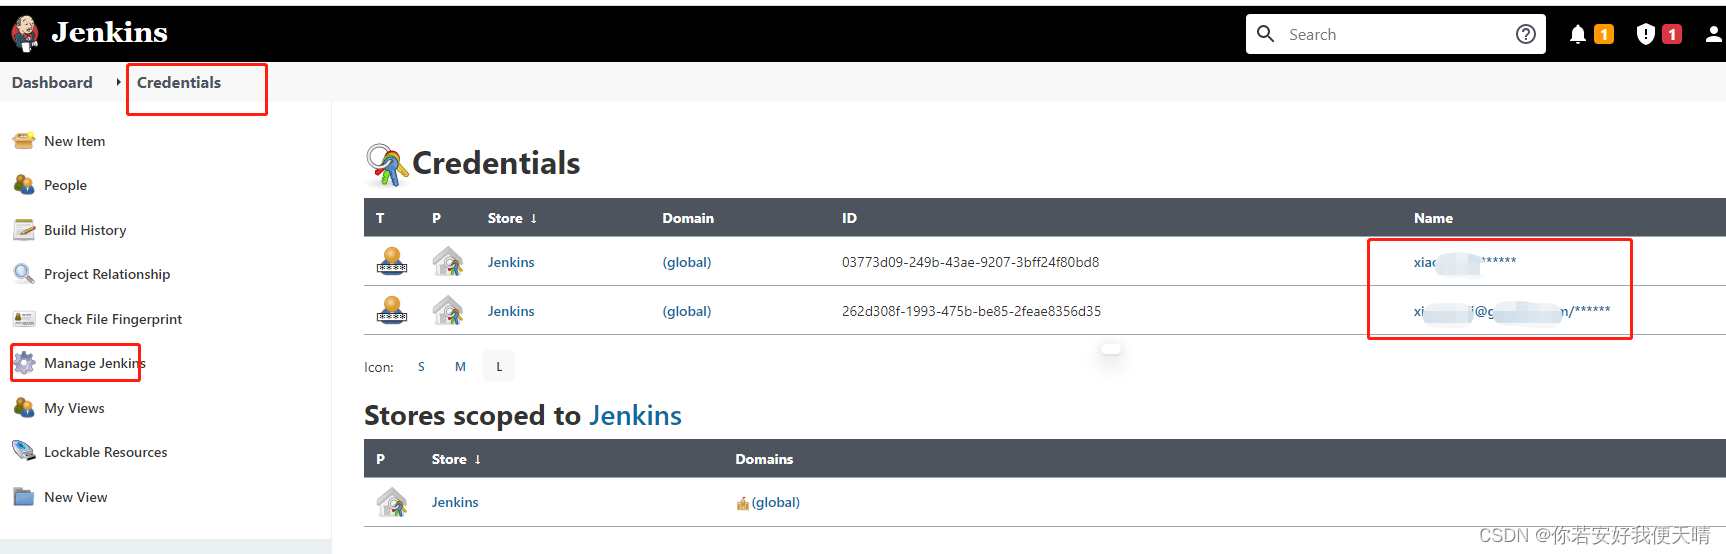1726x554 pixels.
Task: Click the Domain column header
Action: tap(688, 218)
